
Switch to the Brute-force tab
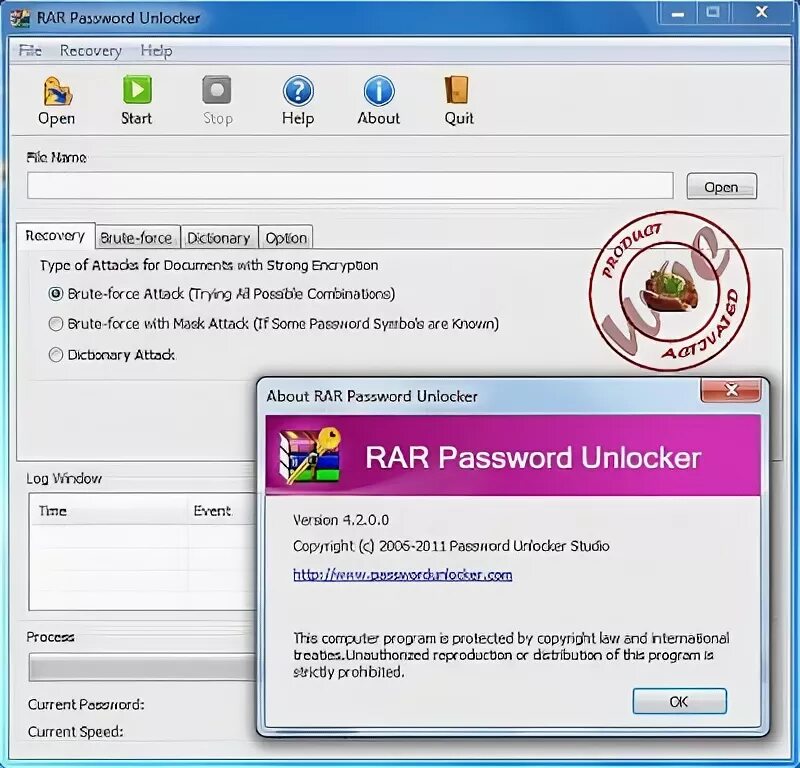click(137, 238)
